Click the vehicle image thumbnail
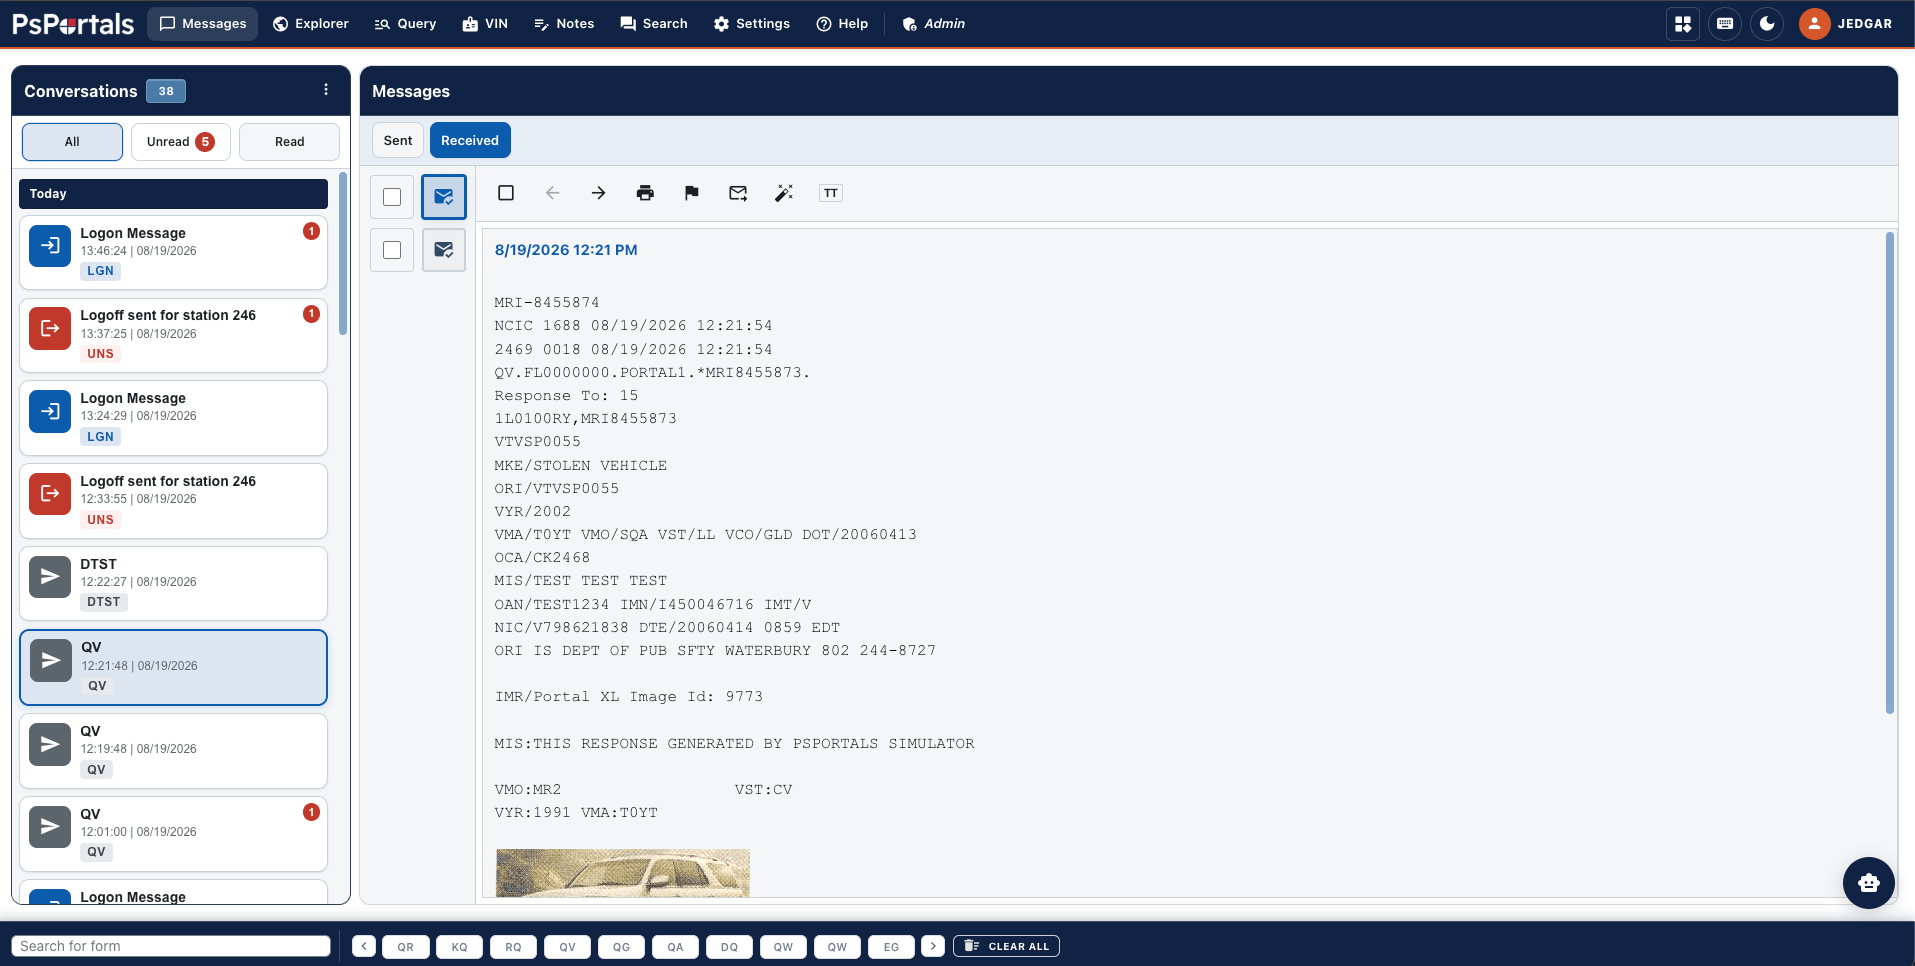 (x=623, y=873)
